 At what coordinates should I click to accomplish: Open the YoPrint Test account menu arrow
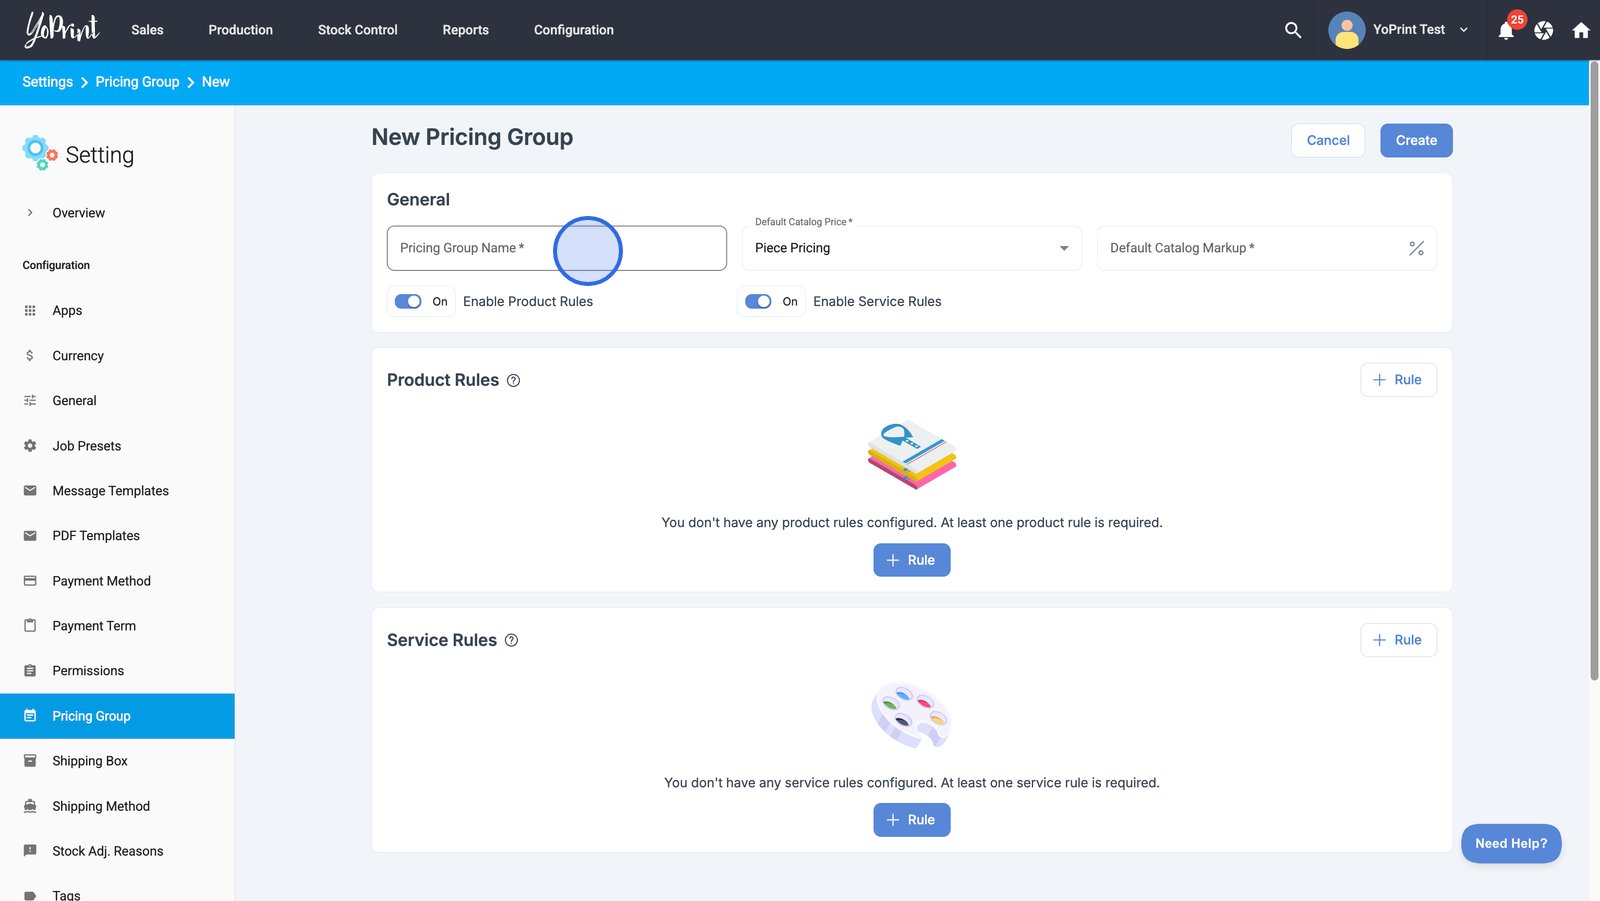point(1464,30)
